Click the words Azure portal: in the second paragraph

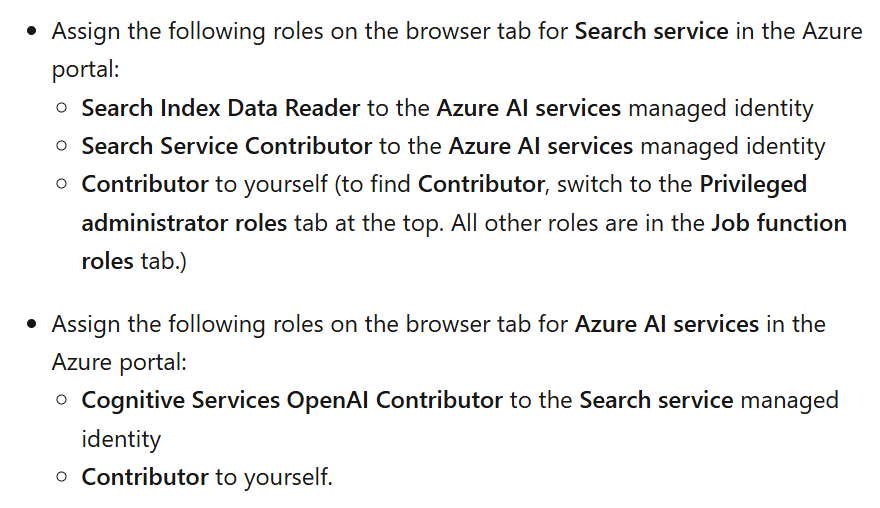(x=119, y=363)
